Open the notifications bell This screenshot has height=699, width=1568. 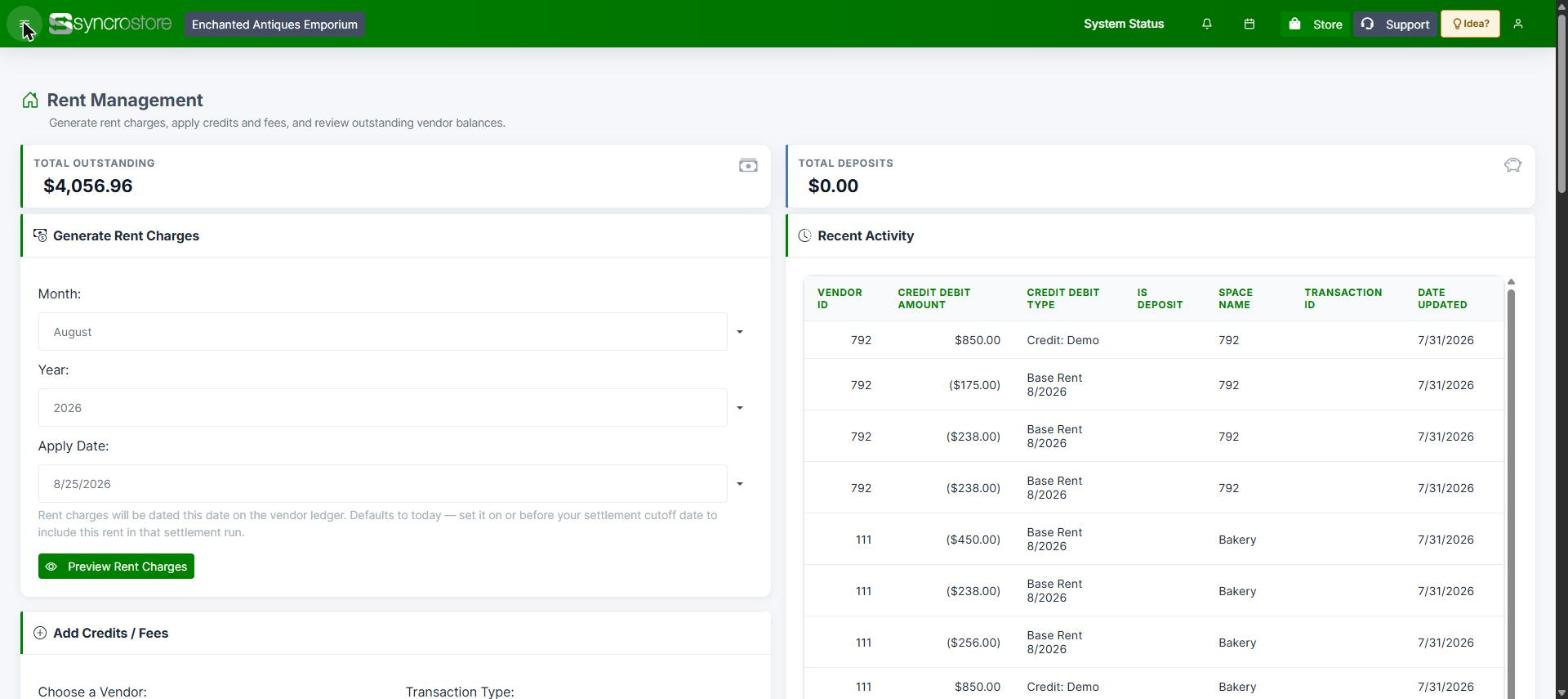pyautogui.click(x=1207, y=24)
